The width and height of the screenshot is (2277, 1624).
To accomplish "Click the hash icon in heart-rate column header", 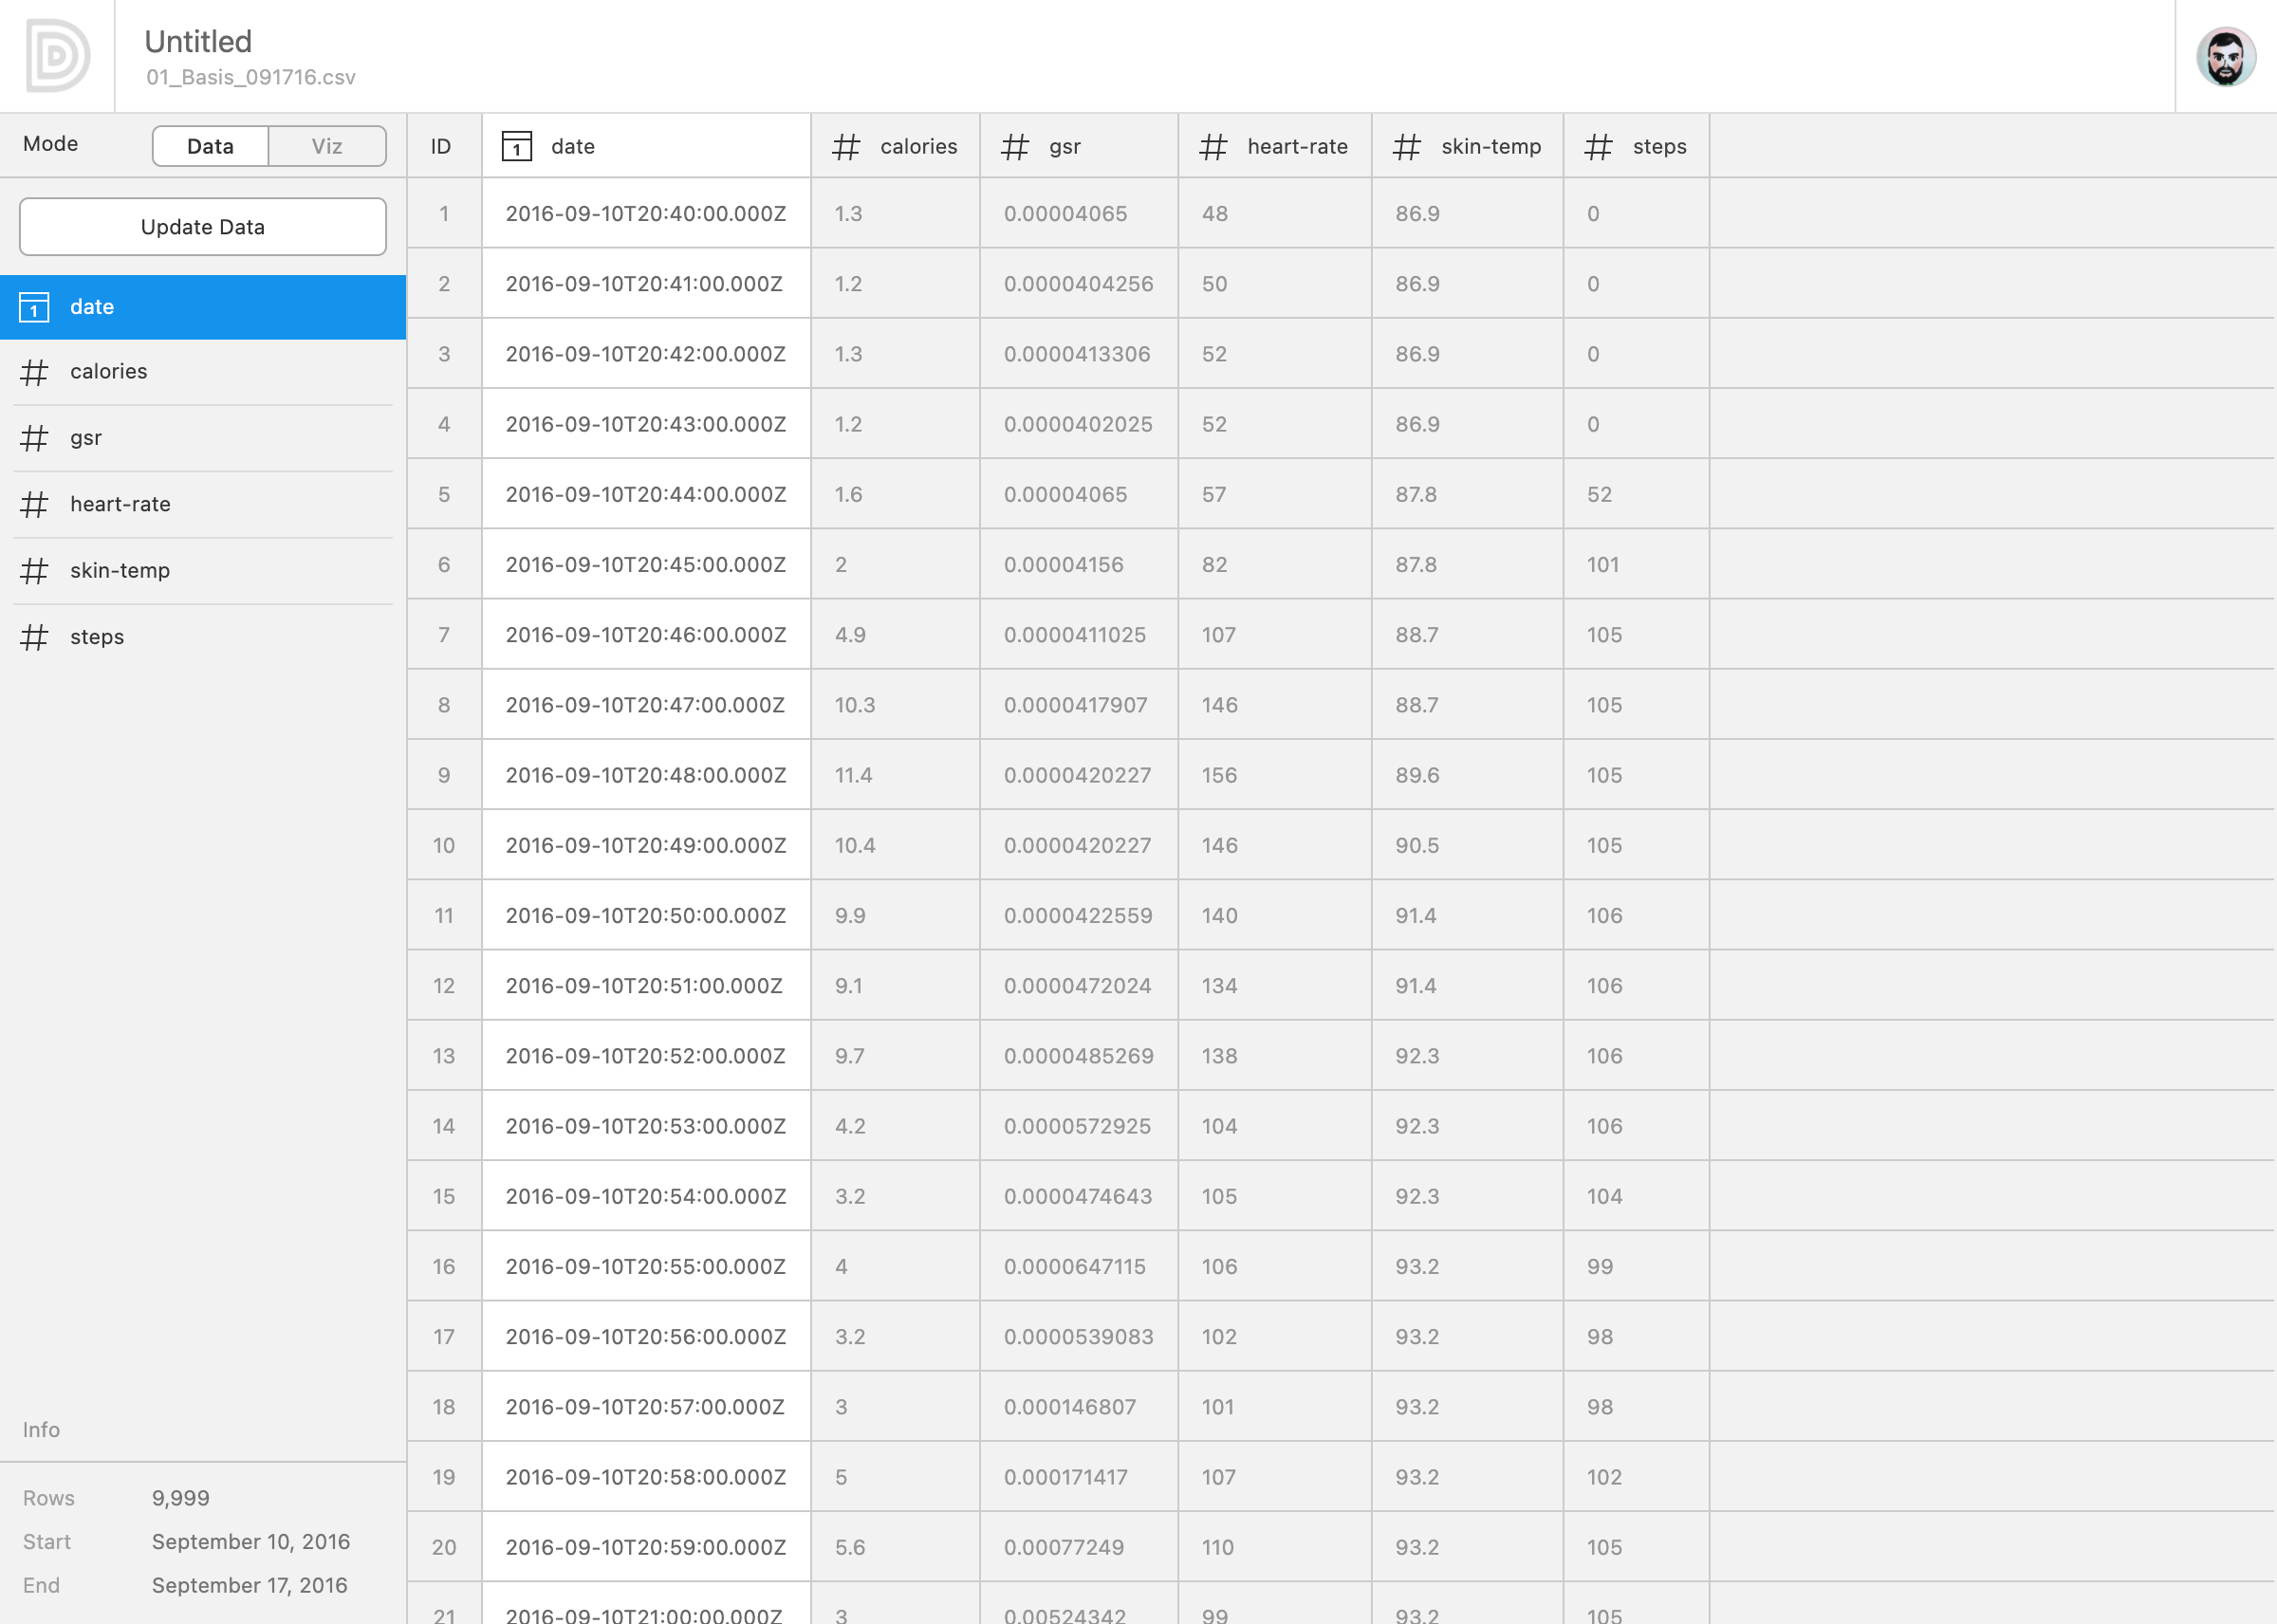I will click(1213, 147).
